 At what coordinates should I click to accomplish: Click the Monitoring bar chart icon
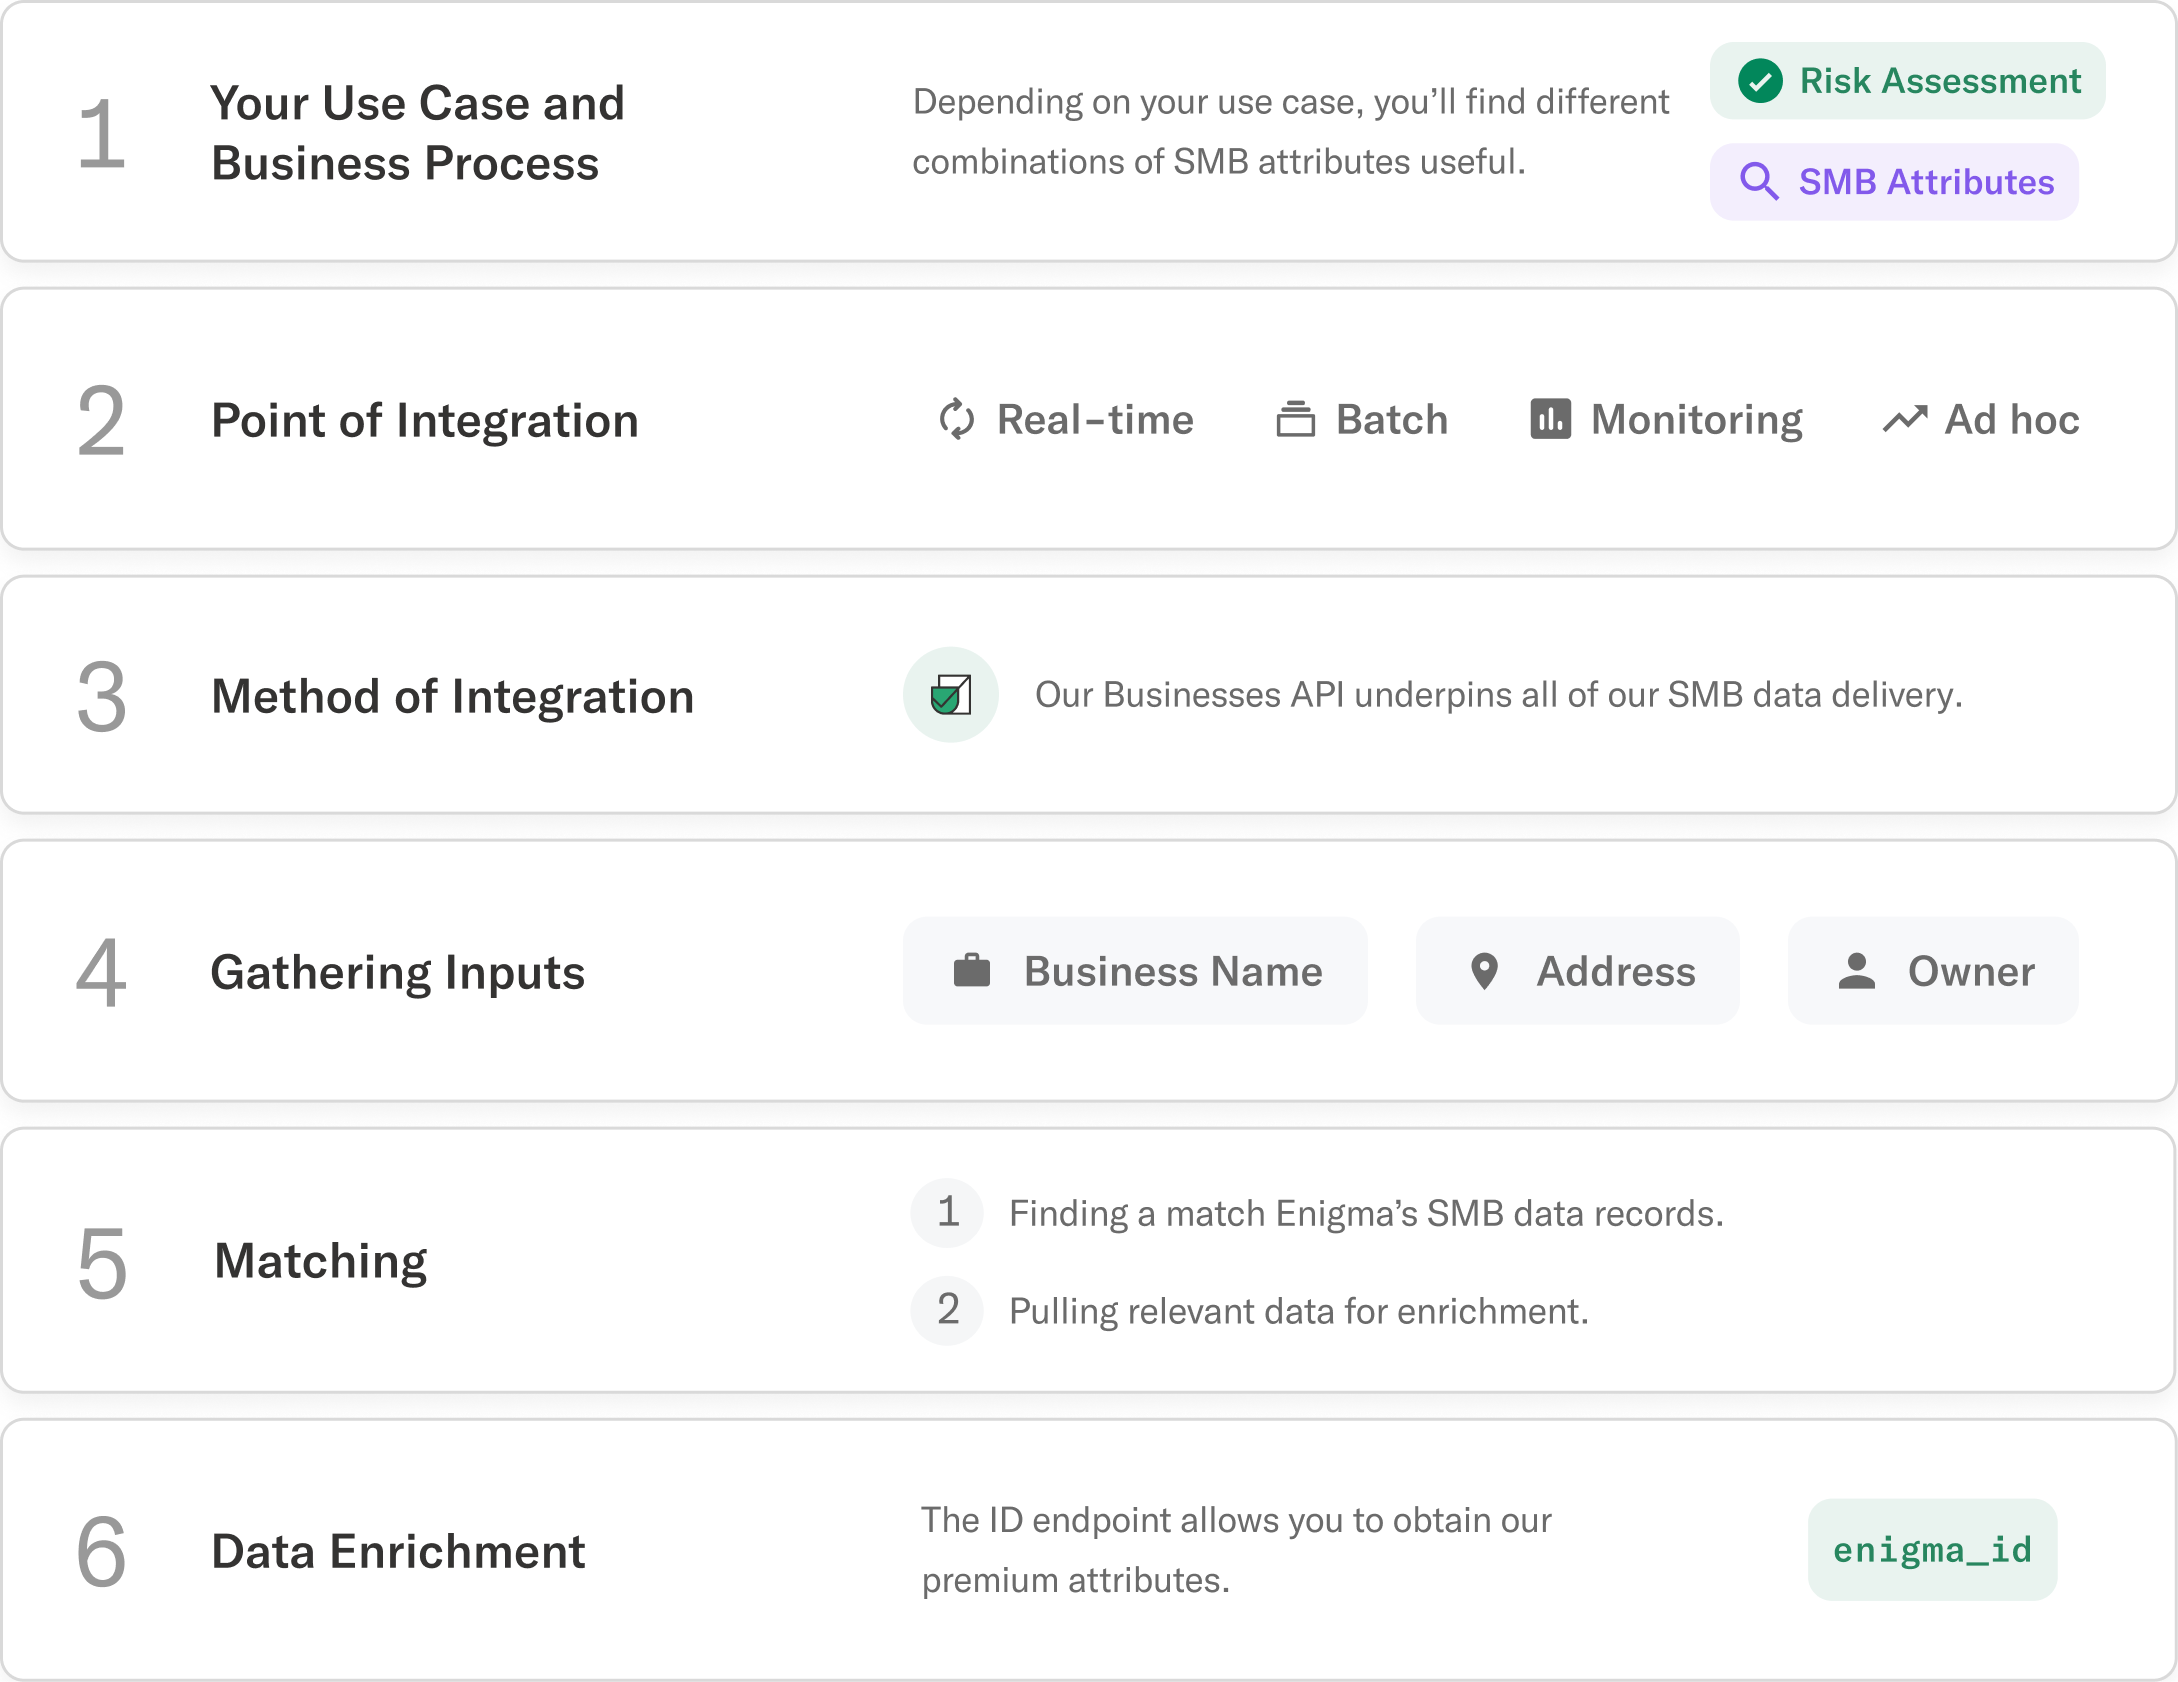coord(1550,419)
